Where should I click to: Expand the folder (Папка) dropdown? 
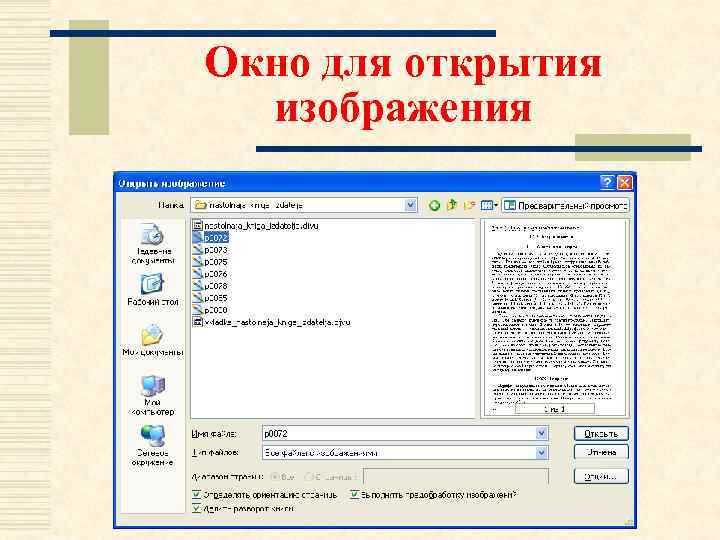pyautogui.click(x=411, y=205)
